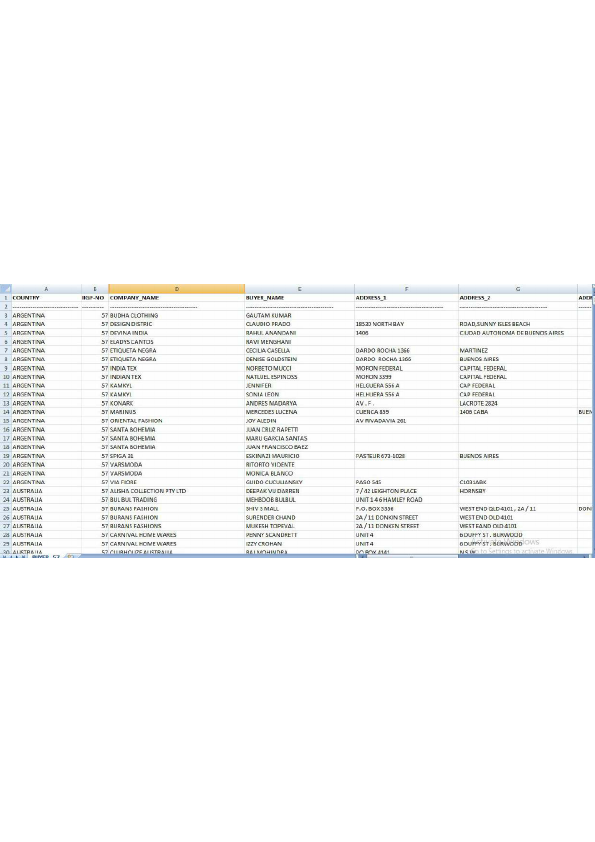The image size is (595, 842).
Task: Select cell PENNY SCANDRETT
Action: (x=299, y=534)
